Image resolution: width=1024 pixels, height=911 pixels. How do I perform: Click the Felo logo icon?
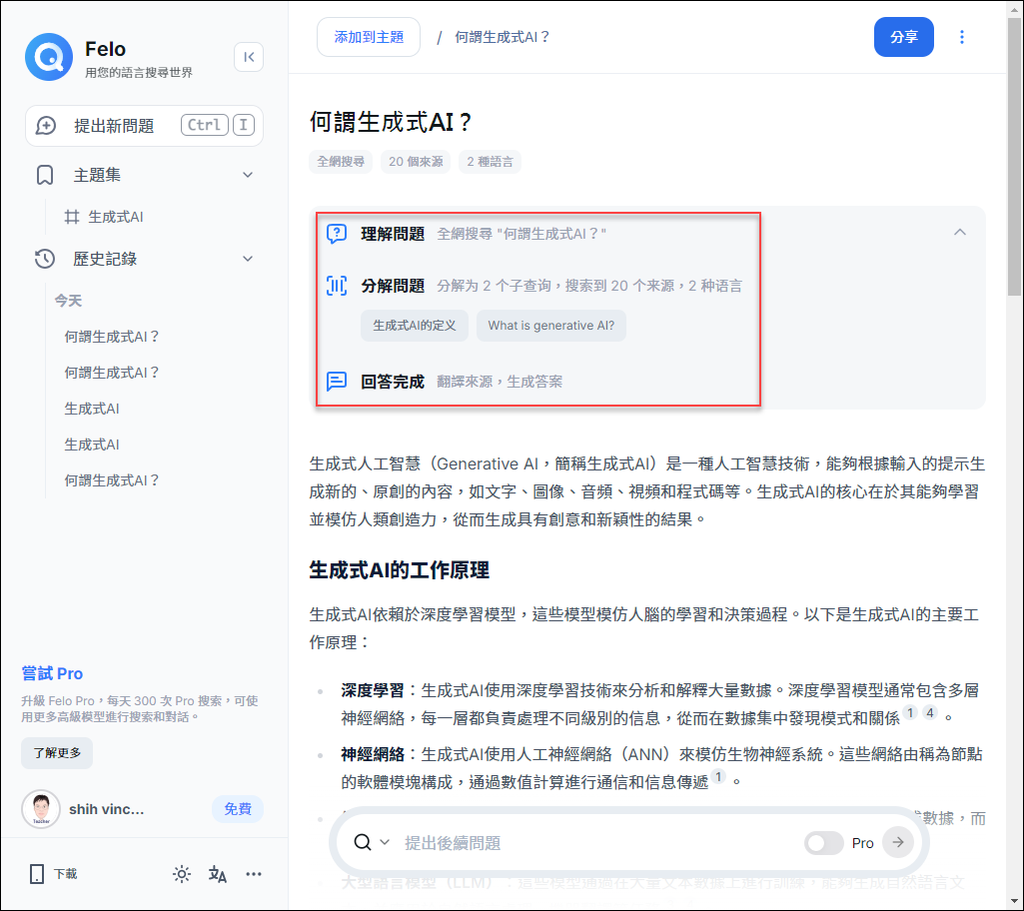point(49,57)
